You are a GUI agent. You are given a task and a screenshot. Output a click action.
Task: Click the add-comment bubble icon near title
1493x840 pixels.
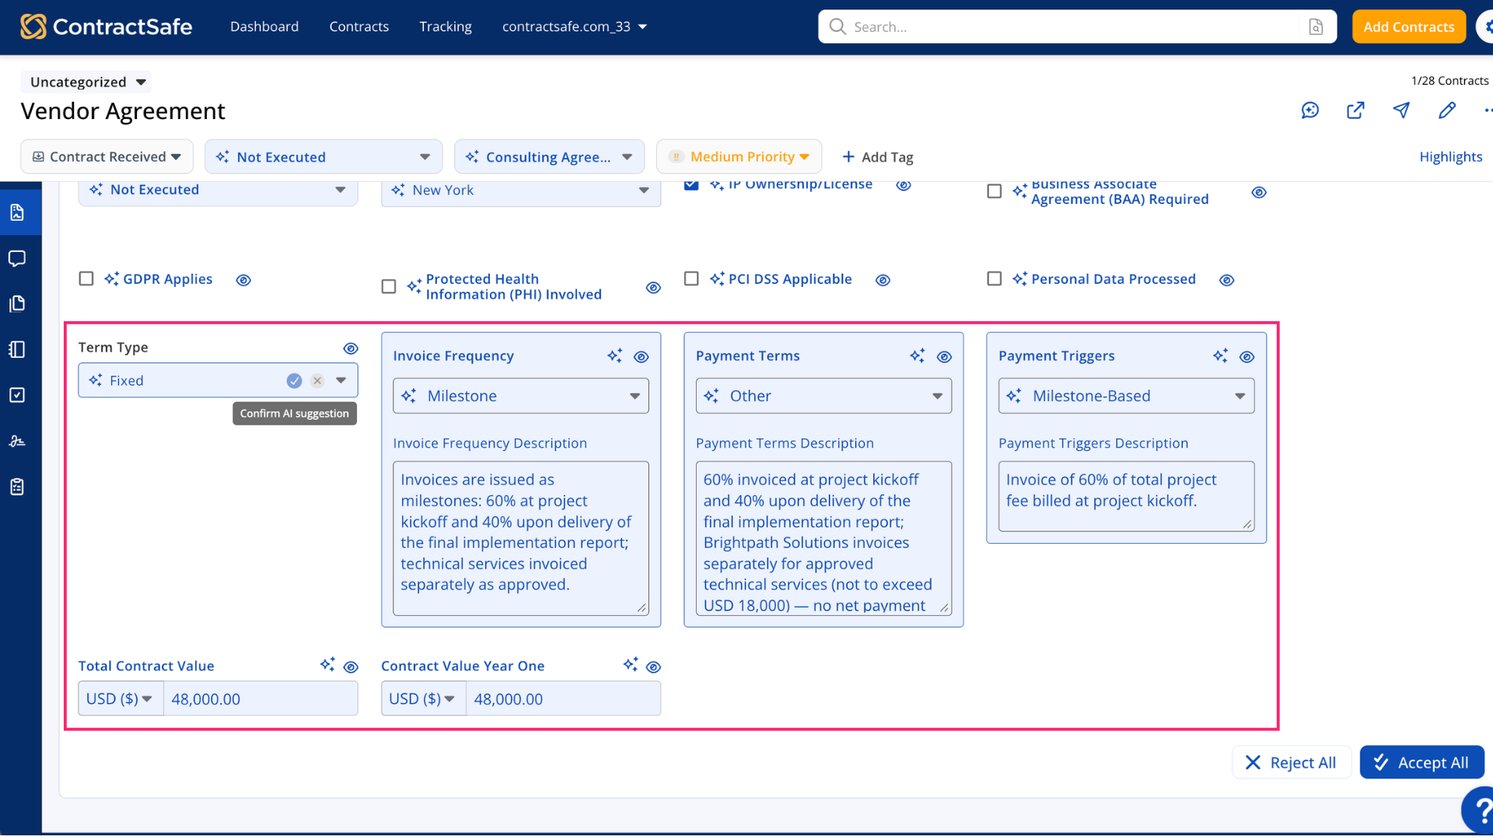pos(1310,110)
